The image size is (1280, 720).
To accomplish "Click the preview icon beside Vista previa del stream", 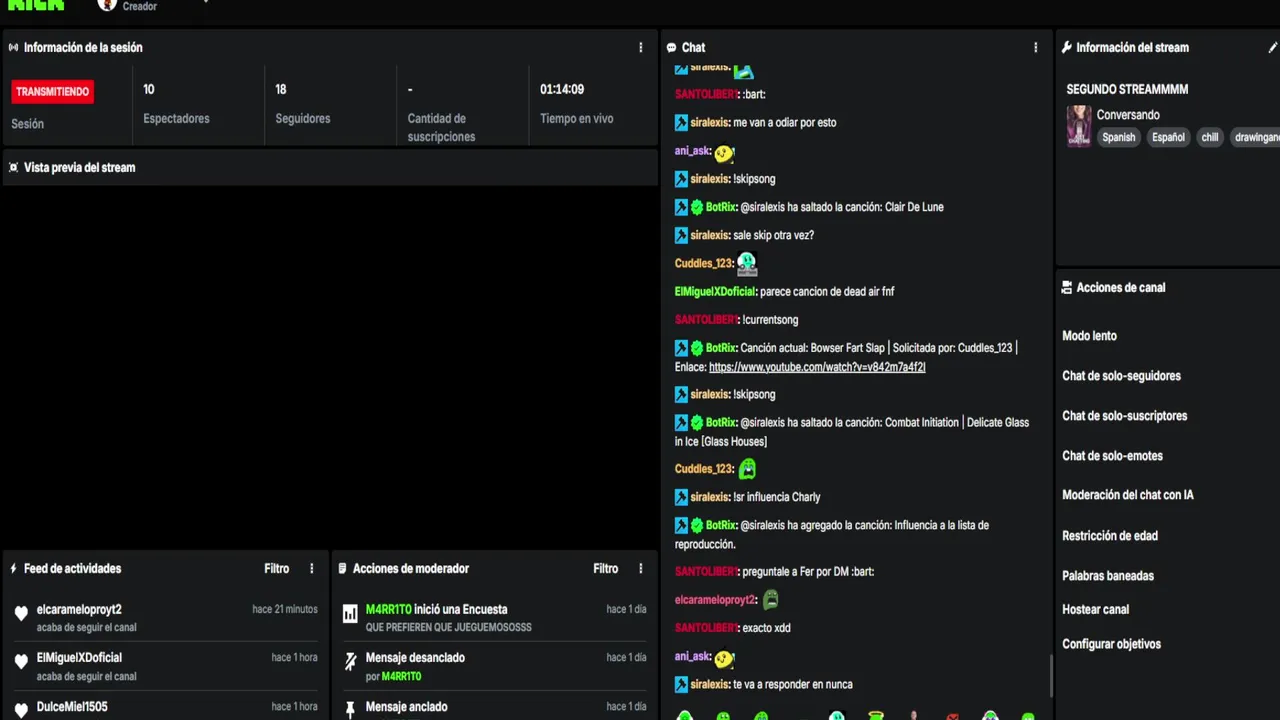I will tap(13, 167).
